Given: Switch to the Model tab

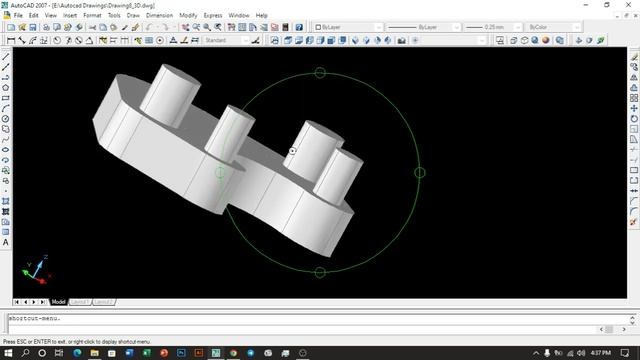Looking at the screenshot, I should (x=58, y=302).
